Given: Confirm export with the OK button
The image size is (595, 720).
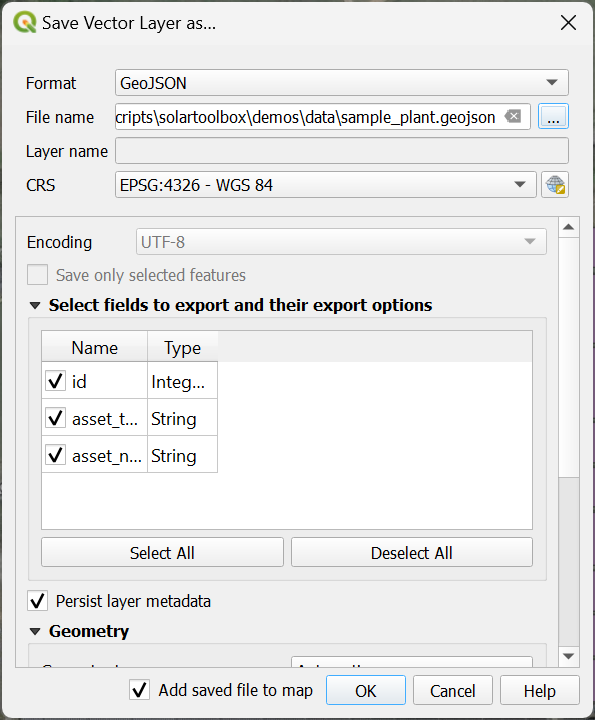Looking at the screenshot, I should tap(366, 690).
